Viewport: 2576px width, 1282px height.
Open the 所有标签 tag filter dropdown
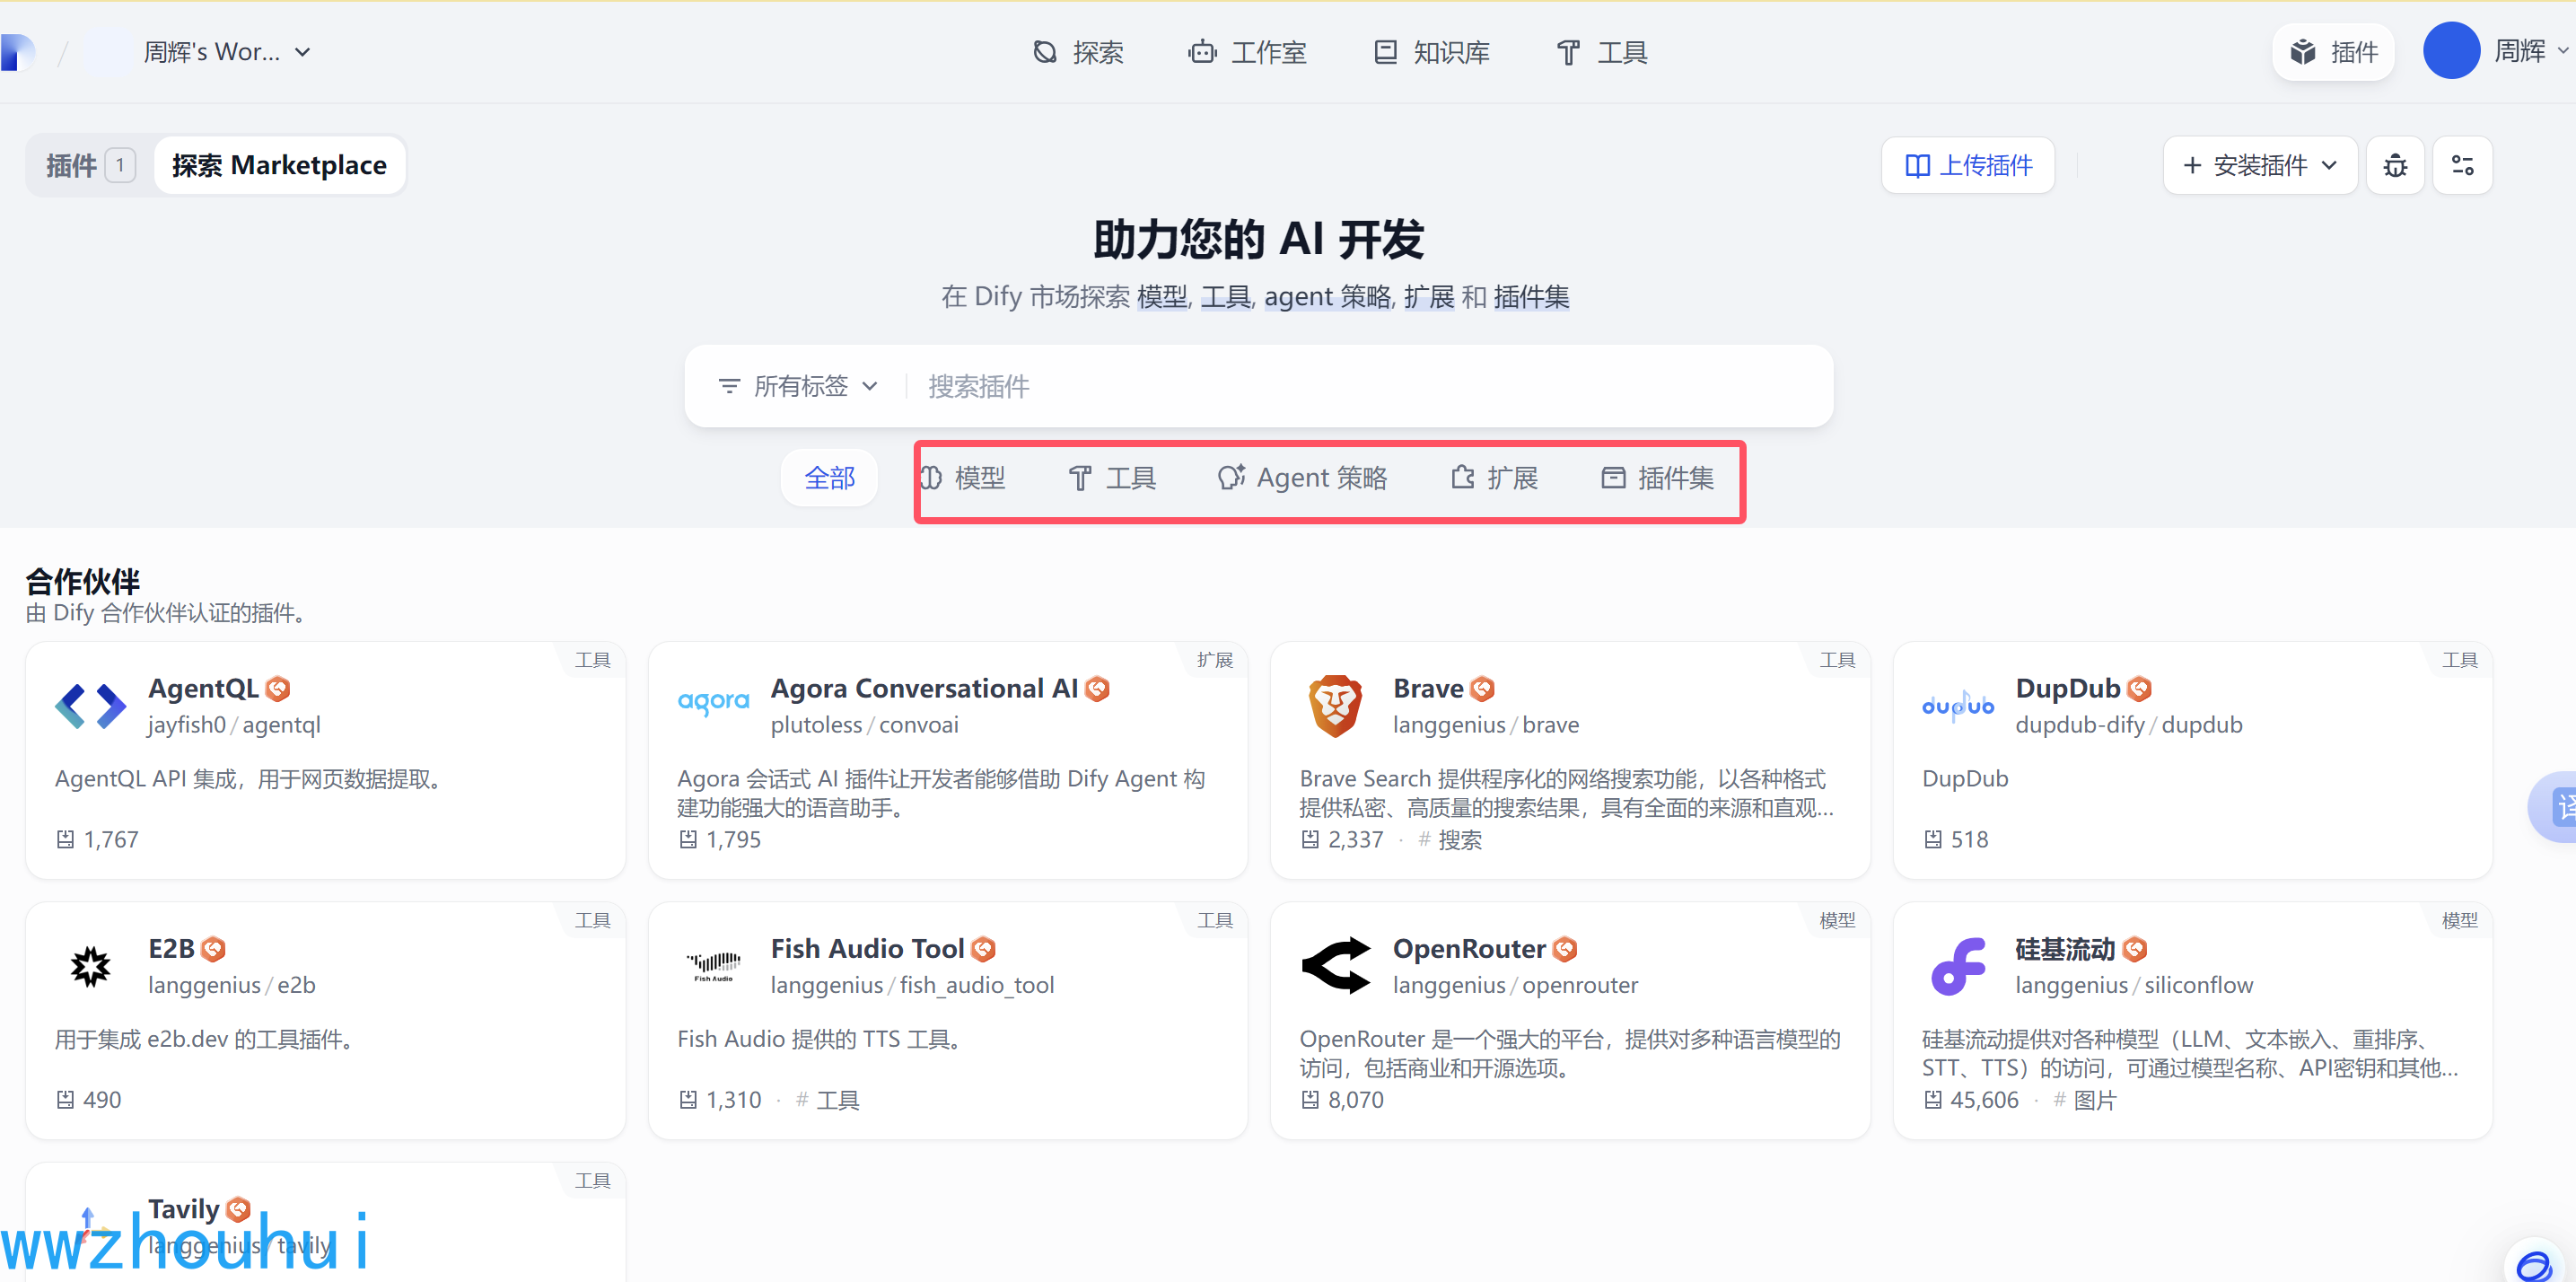click(798, 386)
